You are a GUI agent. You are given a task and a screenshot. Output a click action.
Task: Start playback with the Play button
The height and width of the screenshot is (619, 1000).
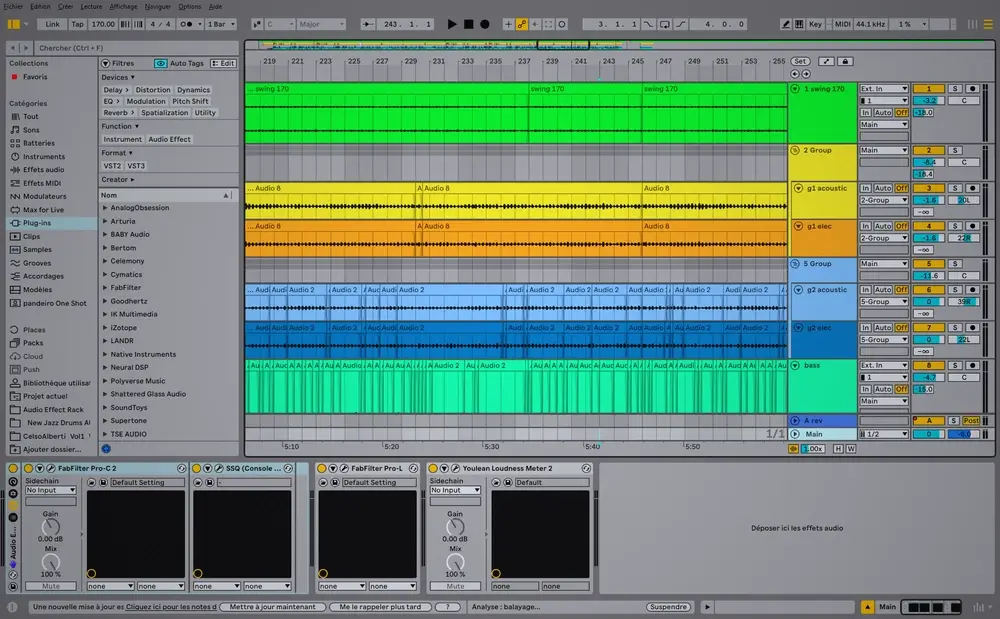[x=452, y=24]
